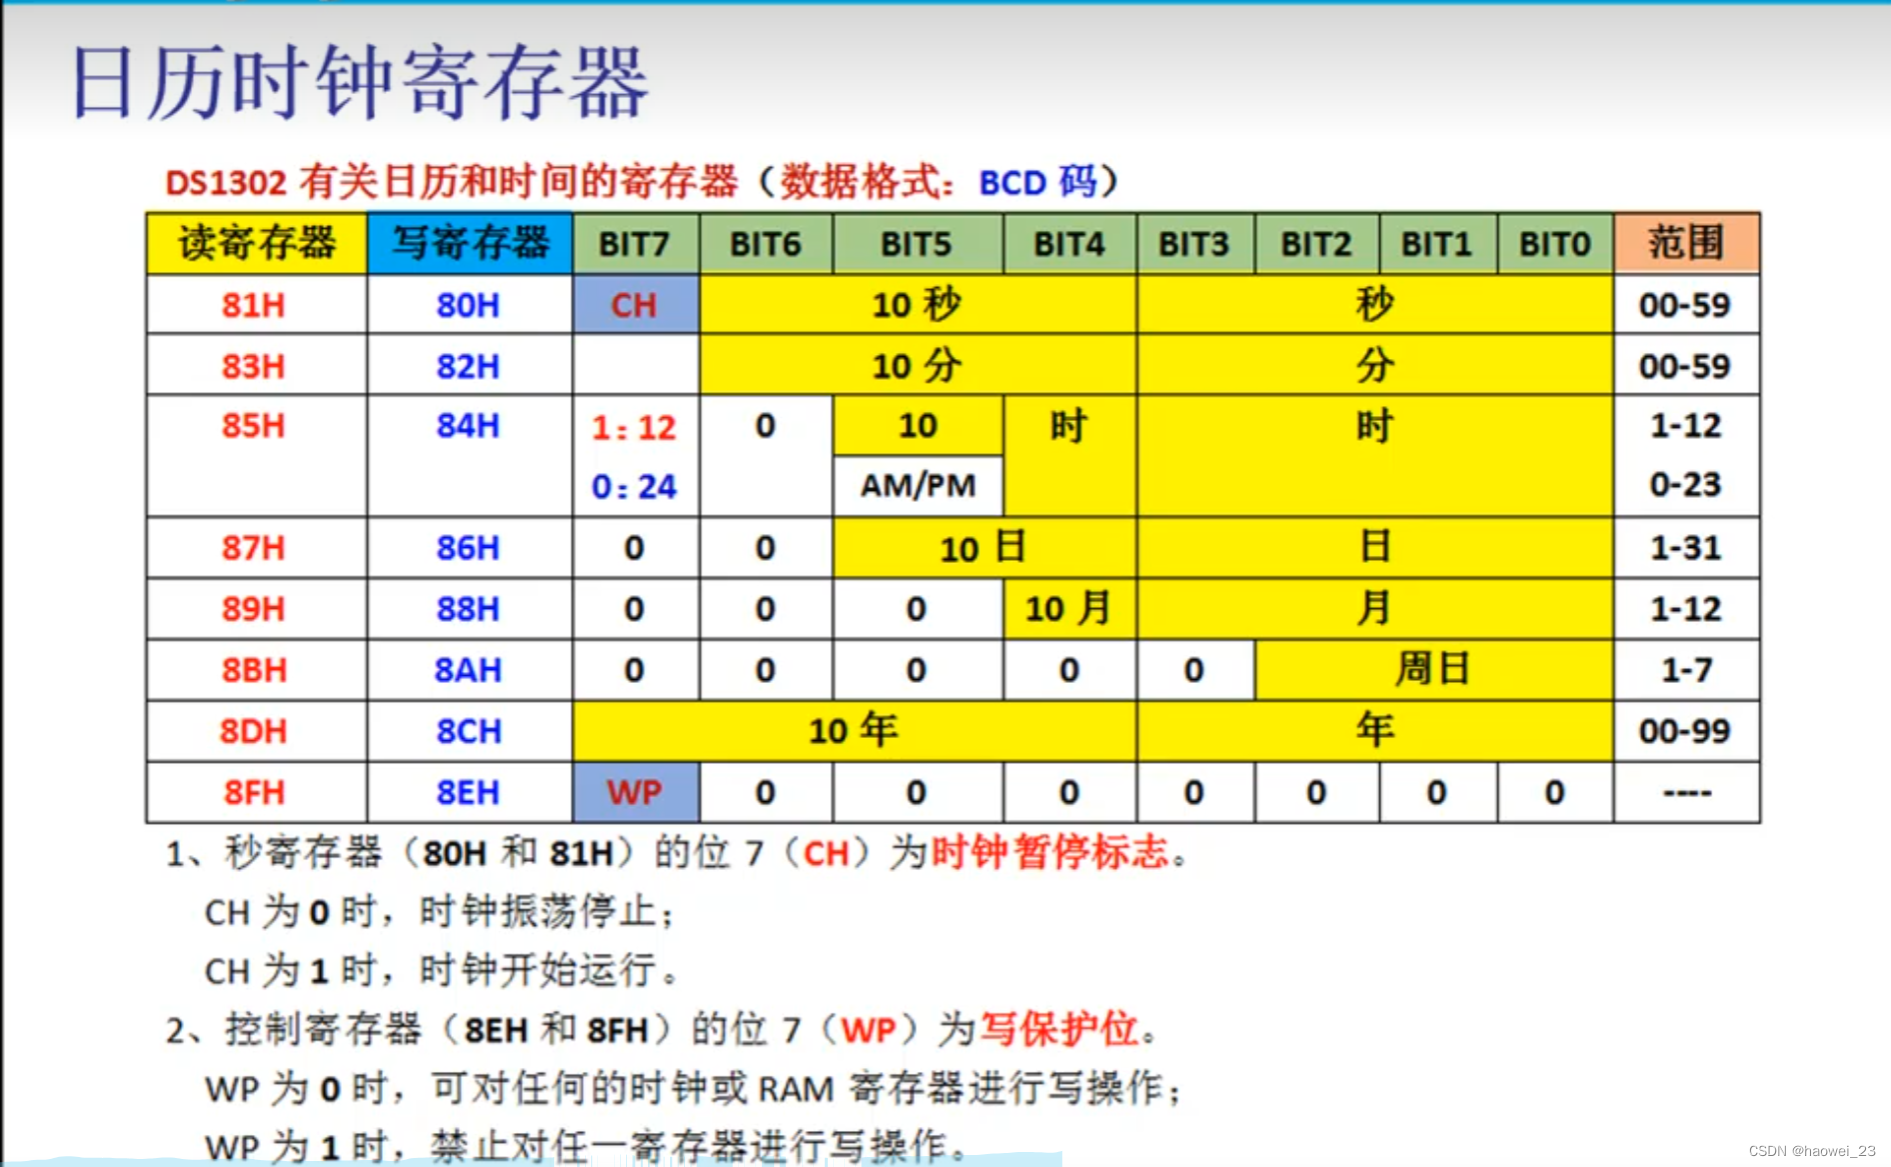Click the blue BCD 码 text in subtitle
Viewport: 1891px width, 1167px height.
[x=1038, y=182]
